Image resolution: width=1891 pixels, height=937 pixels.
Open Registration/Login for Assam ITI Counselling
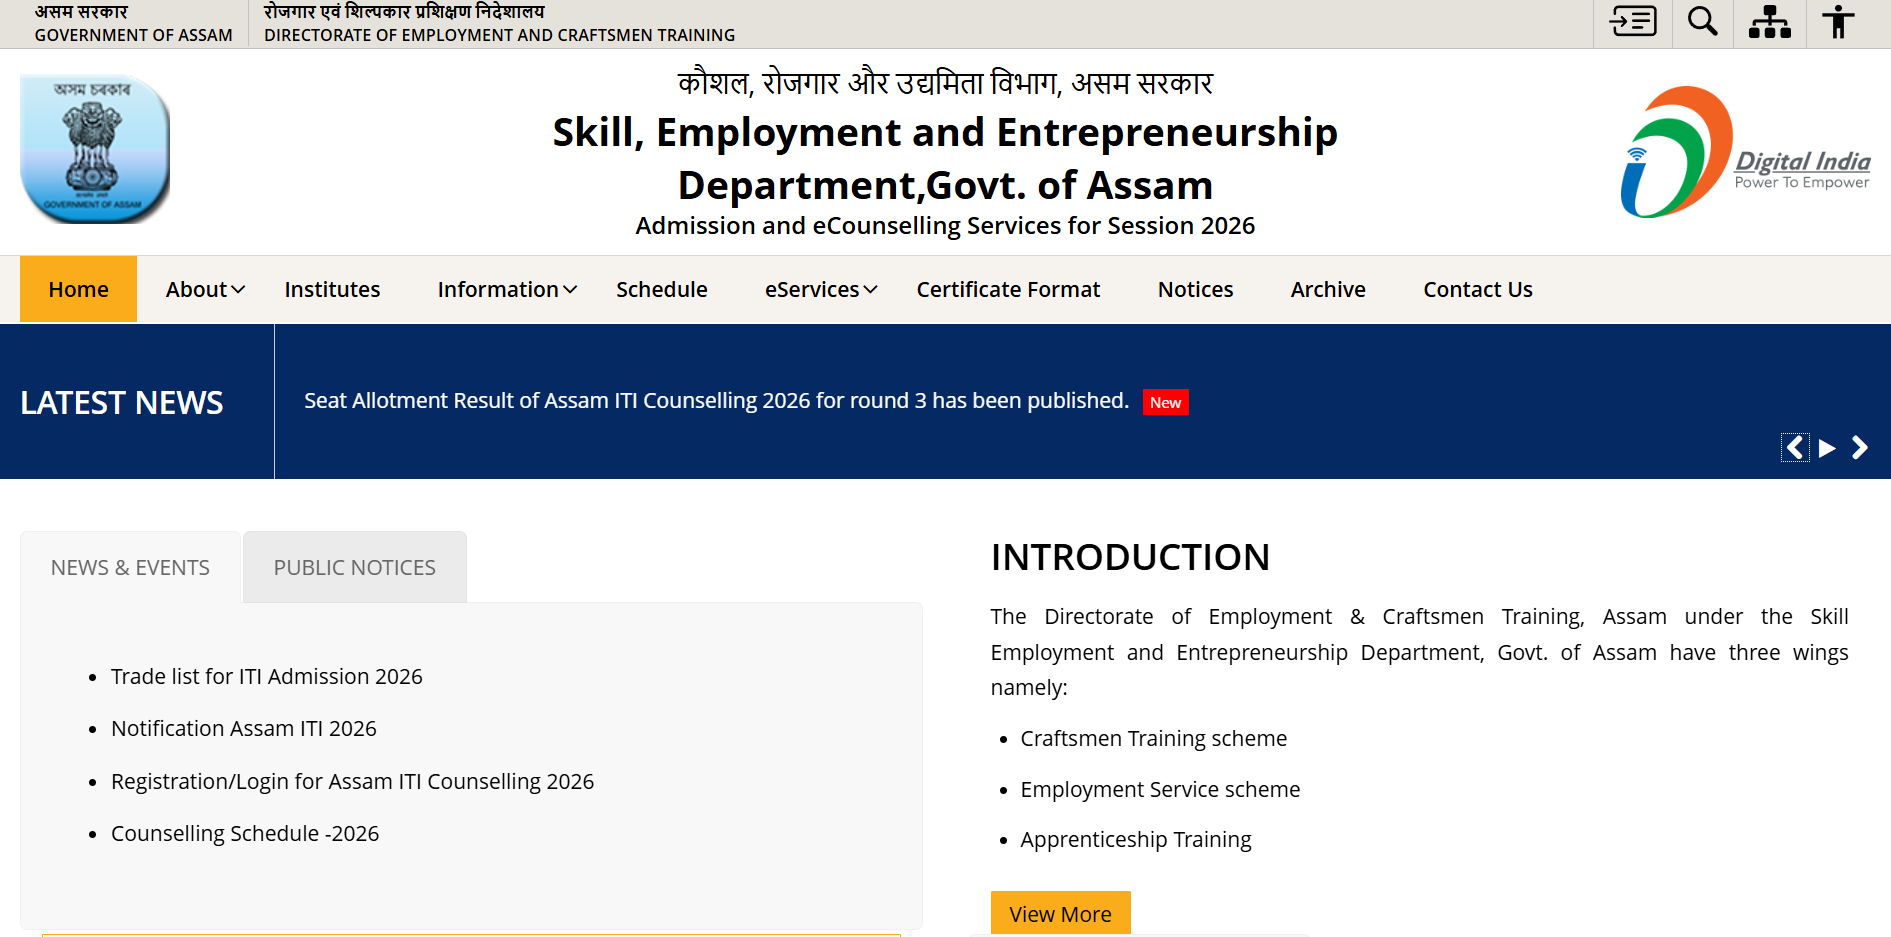(352, 781)
